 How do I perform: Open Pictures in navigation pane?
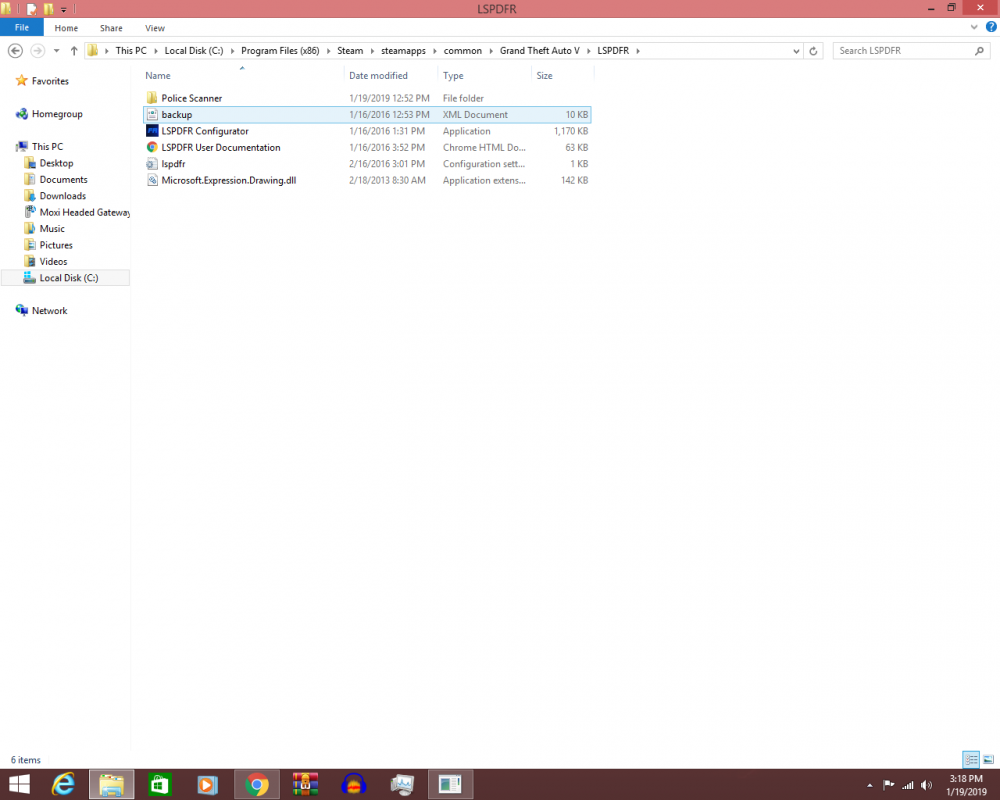coord(55,246)
